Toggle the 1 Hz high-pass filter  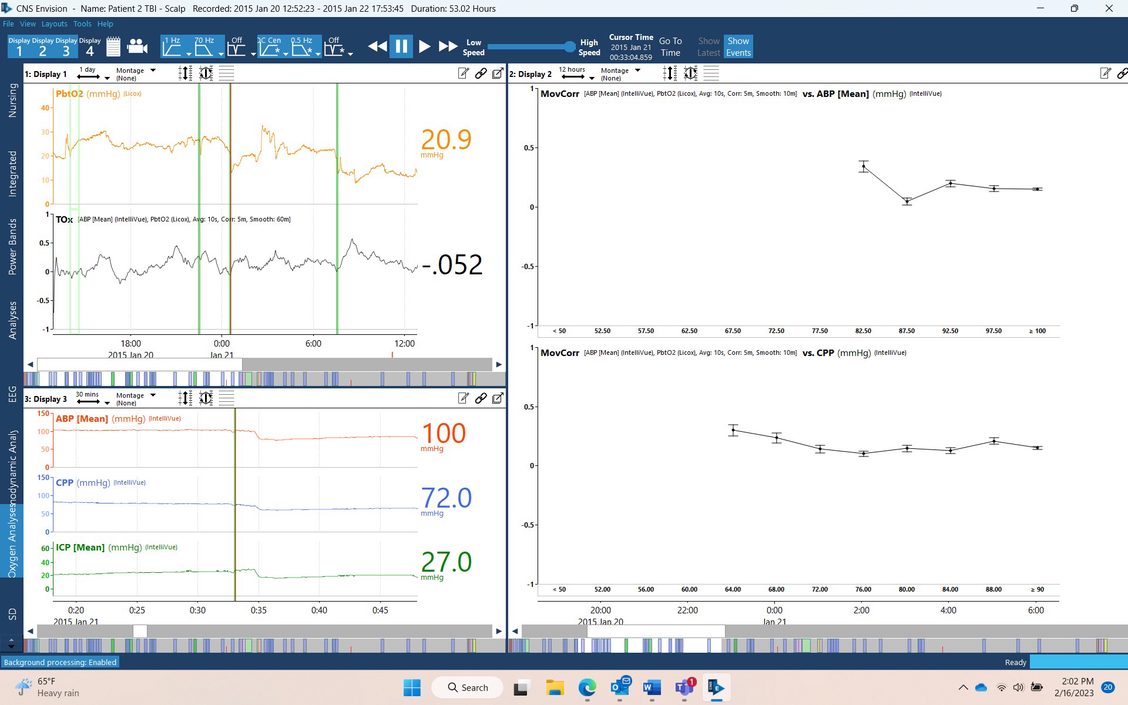(175, 46)
